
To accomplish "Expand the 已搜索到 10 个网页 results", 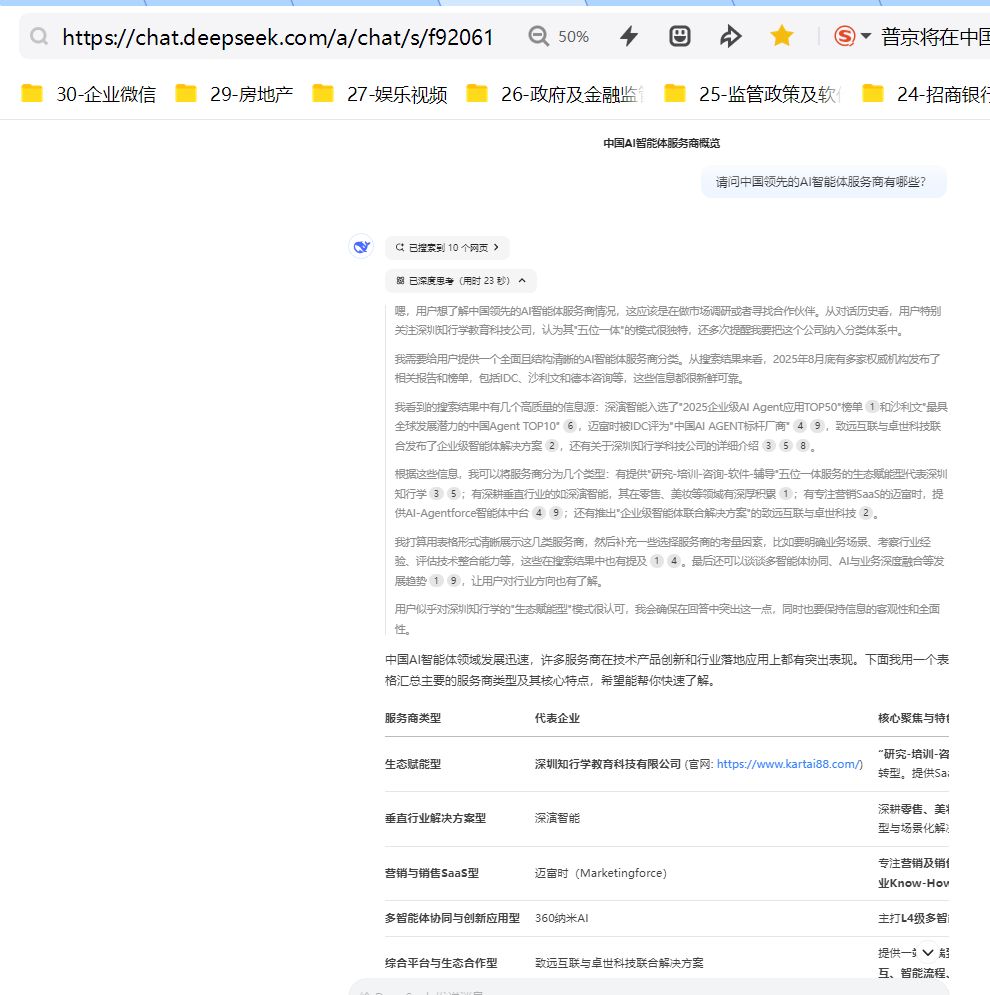I will pyautogui.click(x=447, y=247).
